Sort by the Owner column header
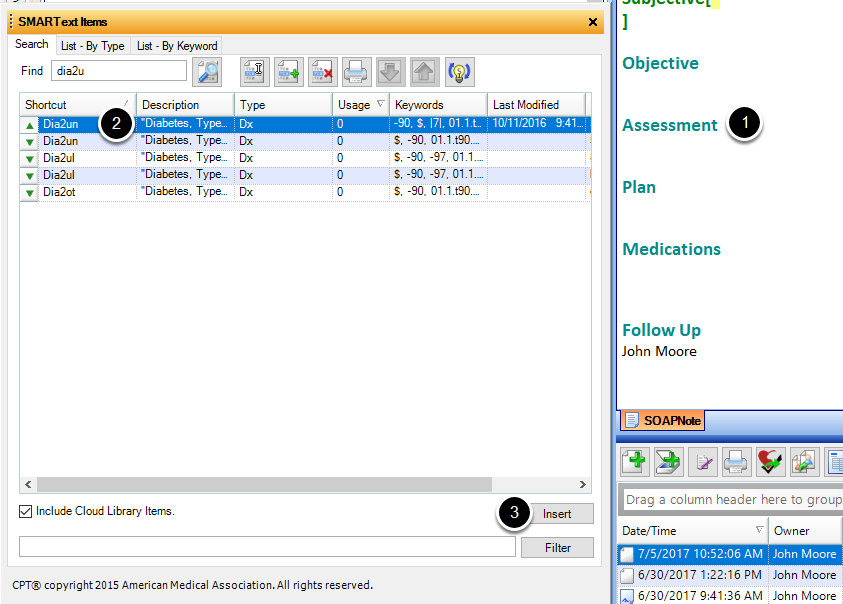 coord(804,531)
